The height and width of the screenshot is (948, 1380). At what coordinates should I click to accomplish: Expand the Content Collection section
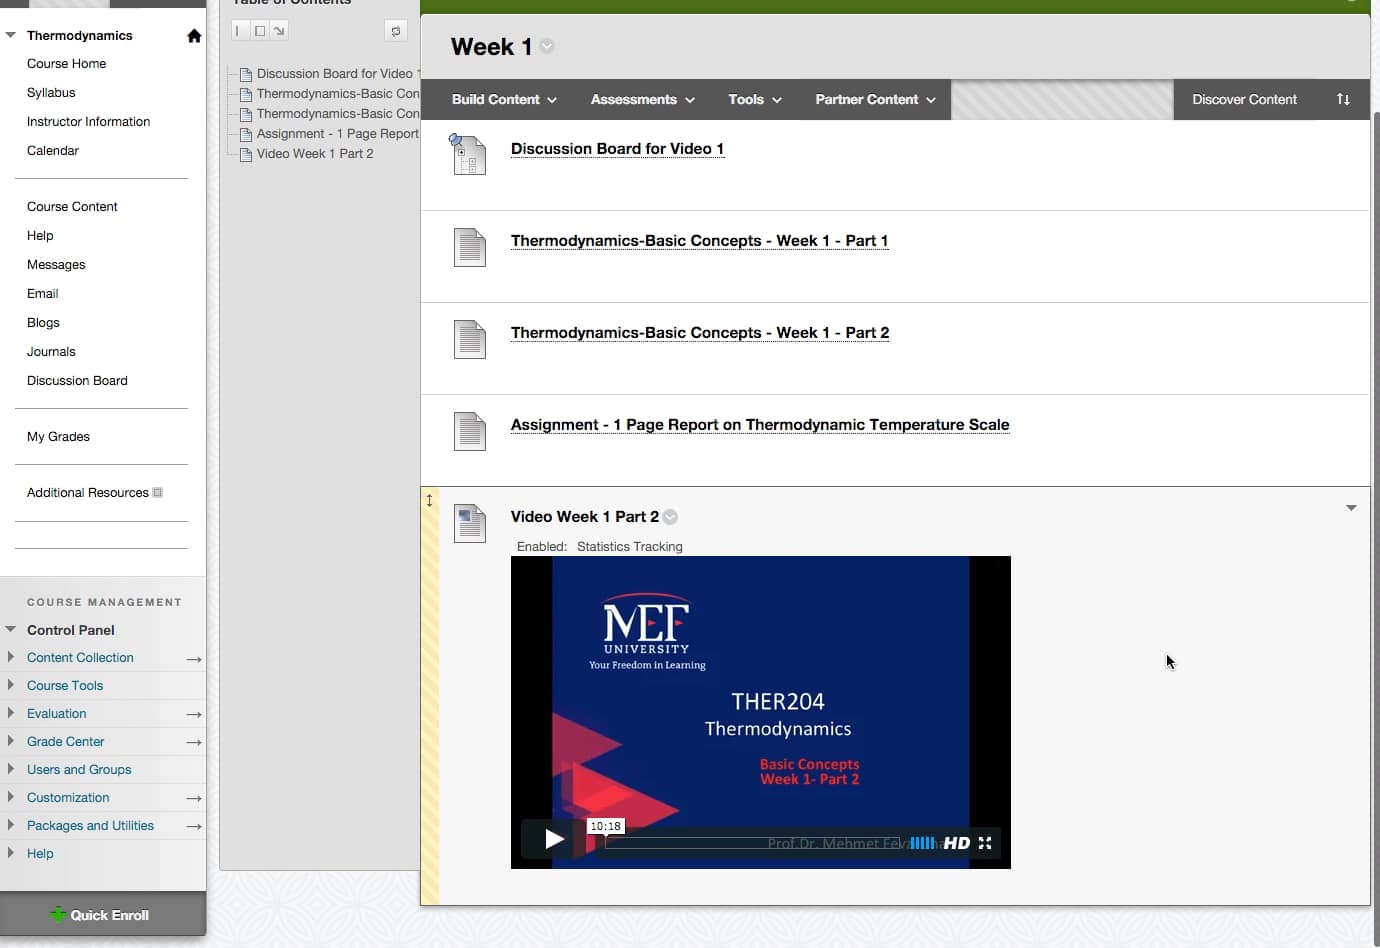pos(11,657)
